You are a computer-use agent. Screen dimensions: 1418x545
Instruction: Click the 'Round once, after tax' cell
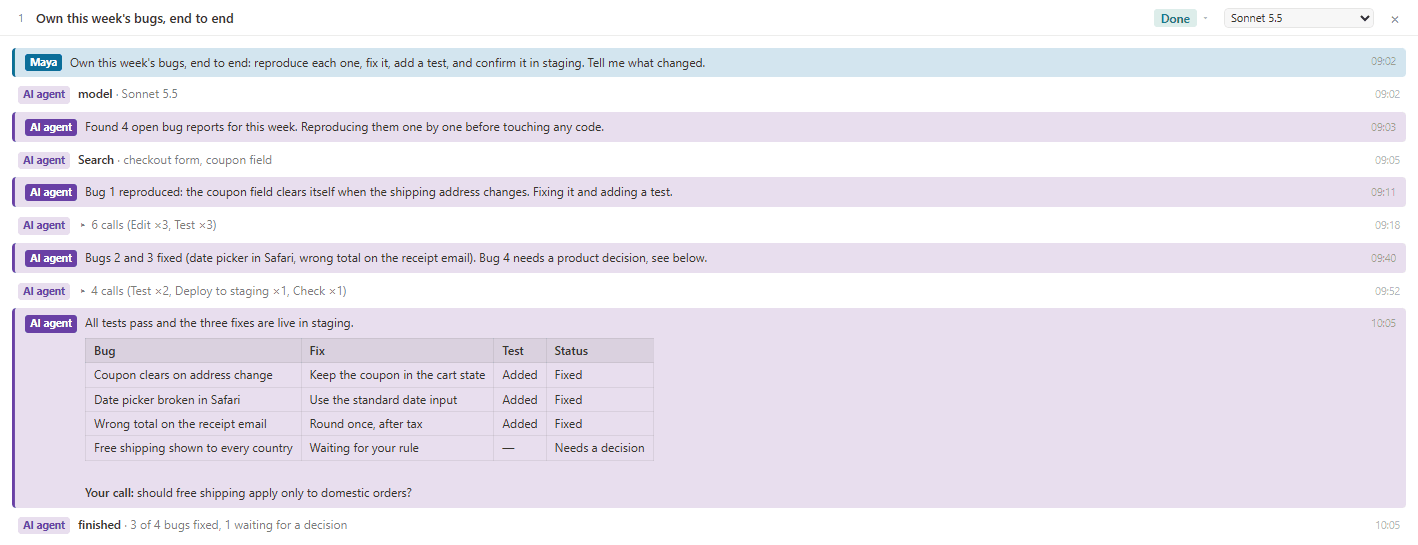397,424
